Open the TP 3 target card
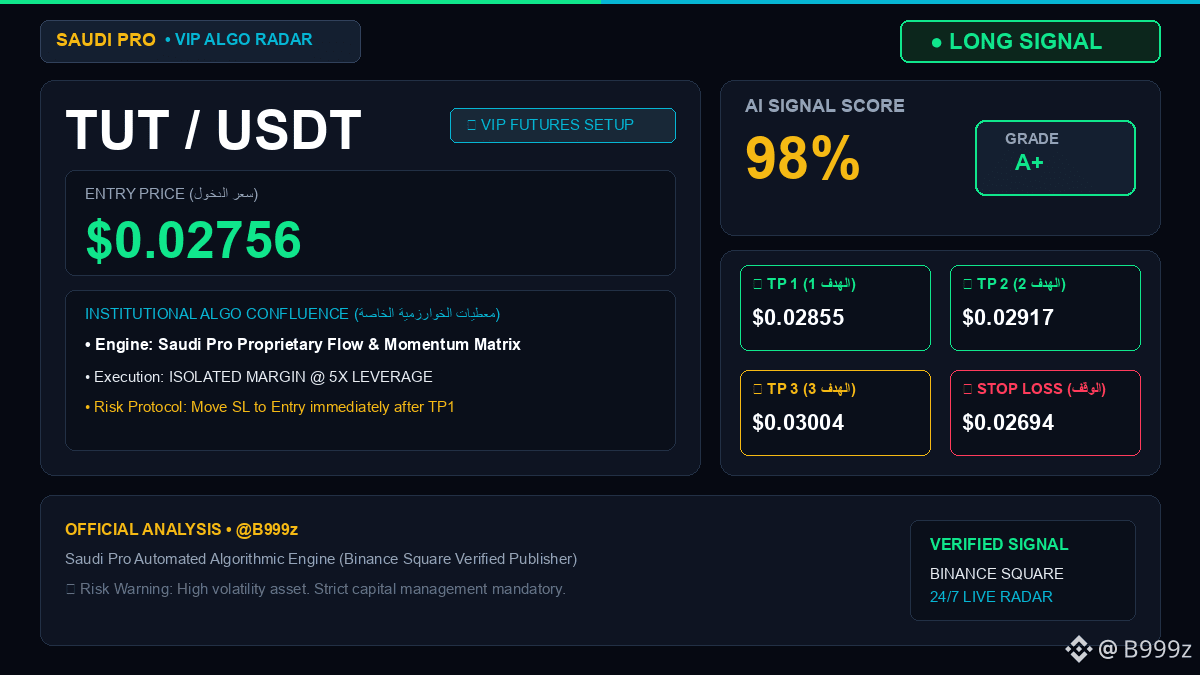Screen dimensions: 1200x675 click(835, 413)
